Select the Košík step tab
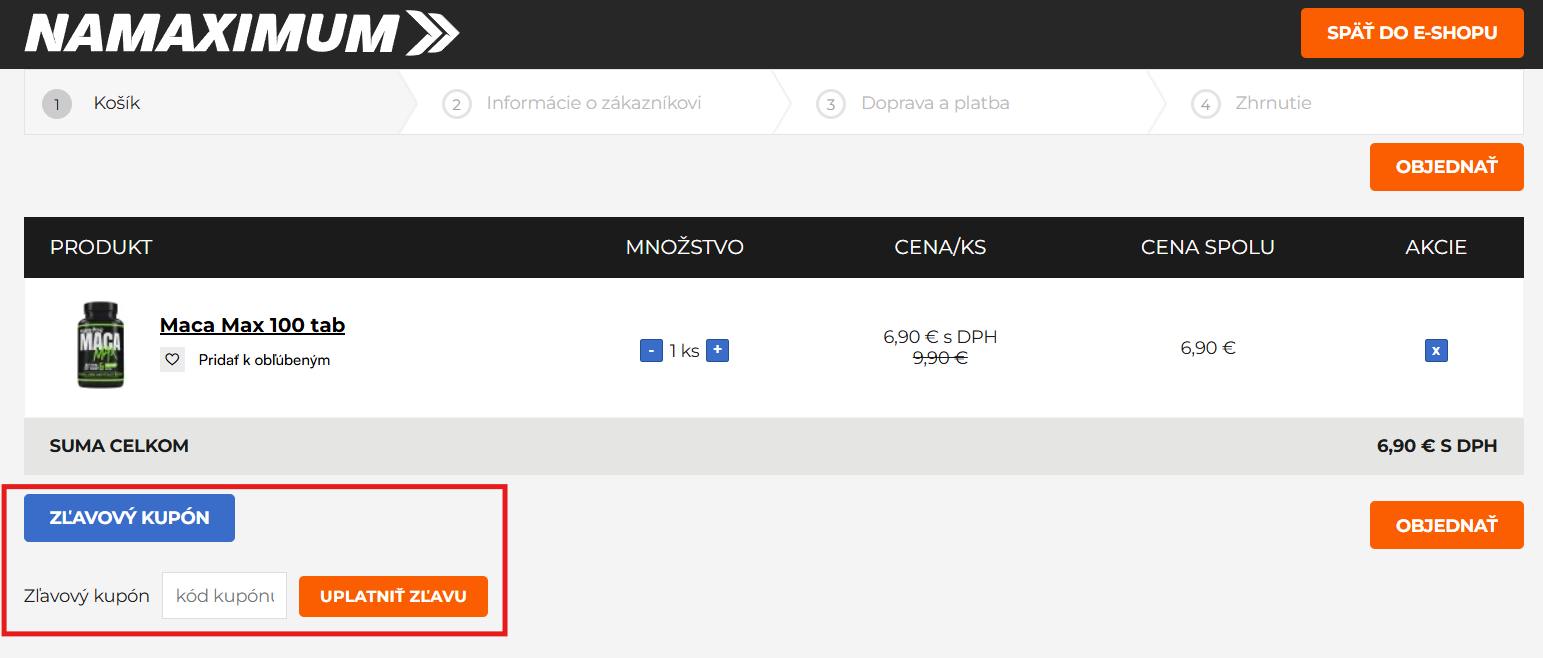 tap(117, 103)
